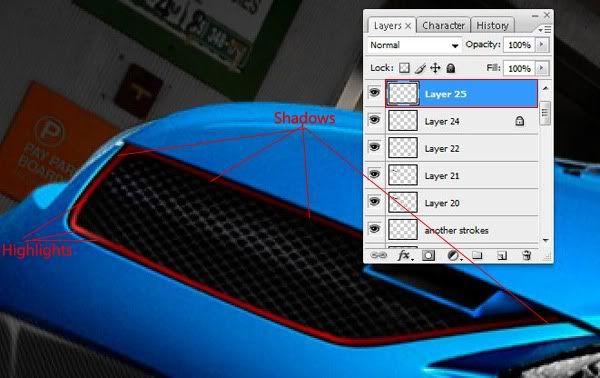This screenshot has width=600, height=378.
Task: Open the layer style fx menu
Action: (405, 255)
